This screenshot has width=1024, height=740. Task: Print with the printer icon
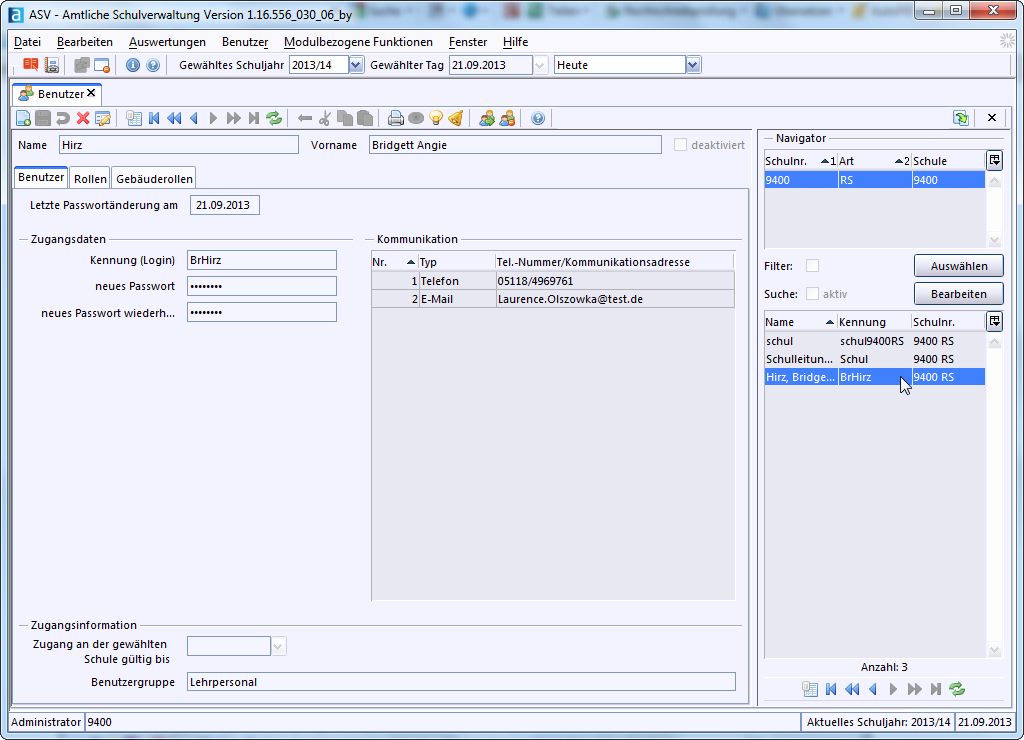(x=396, y=118)
